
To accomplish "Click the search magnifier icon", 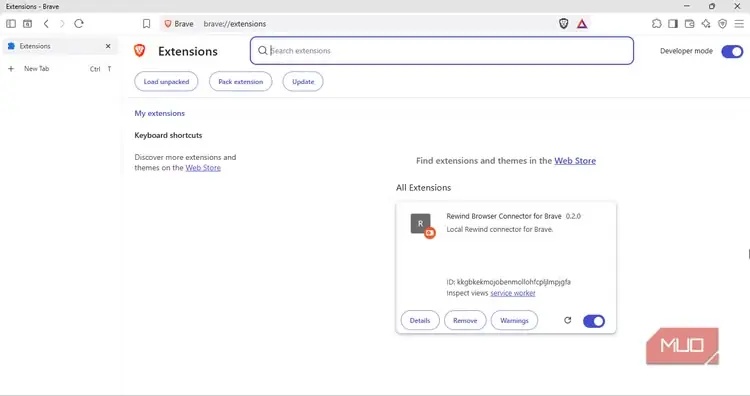I will (263, 51).
